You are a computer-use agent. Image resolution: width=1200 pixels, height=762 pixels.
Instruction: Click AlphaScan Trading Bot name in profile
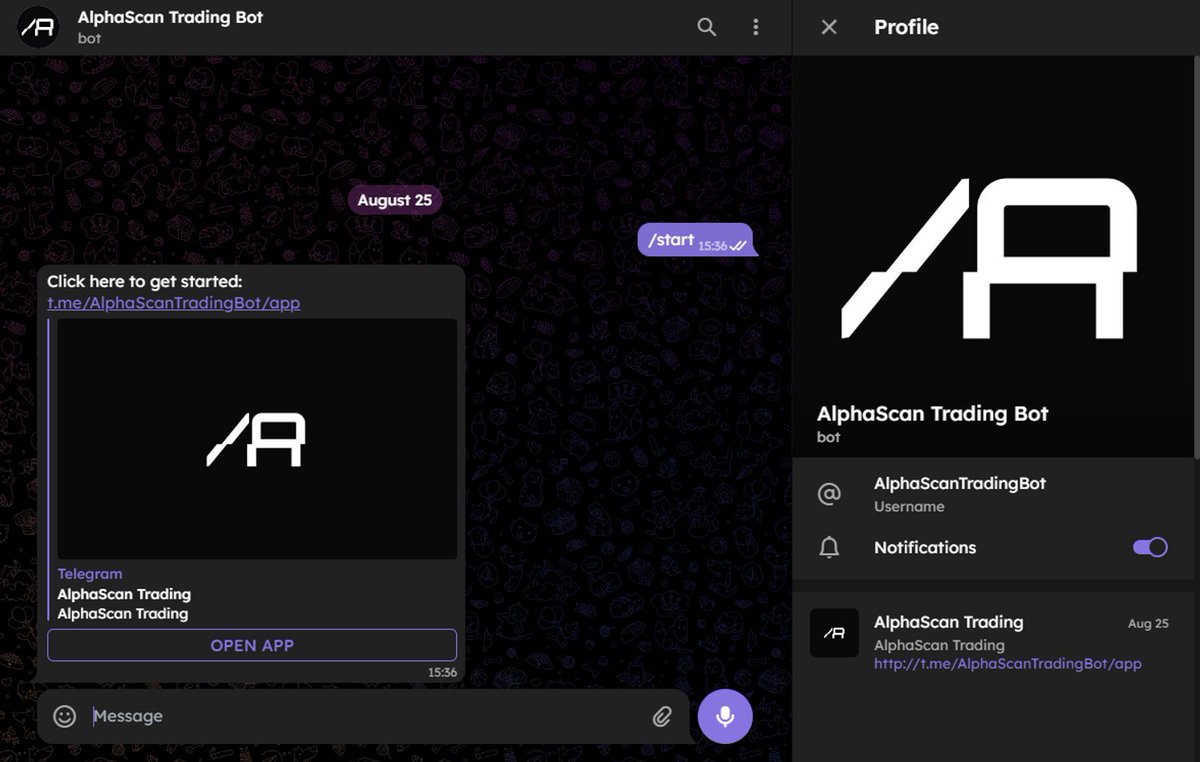(x=933, y=414)
